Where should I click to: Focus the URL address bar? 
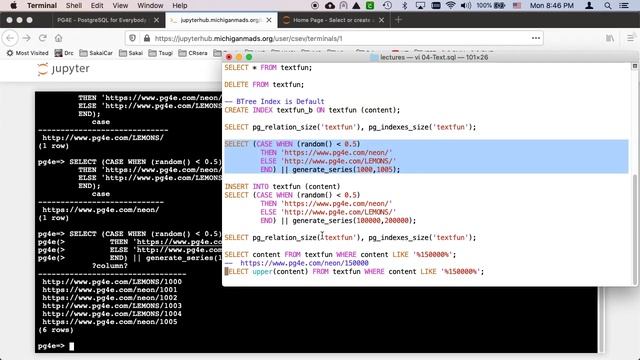(335, 38)
